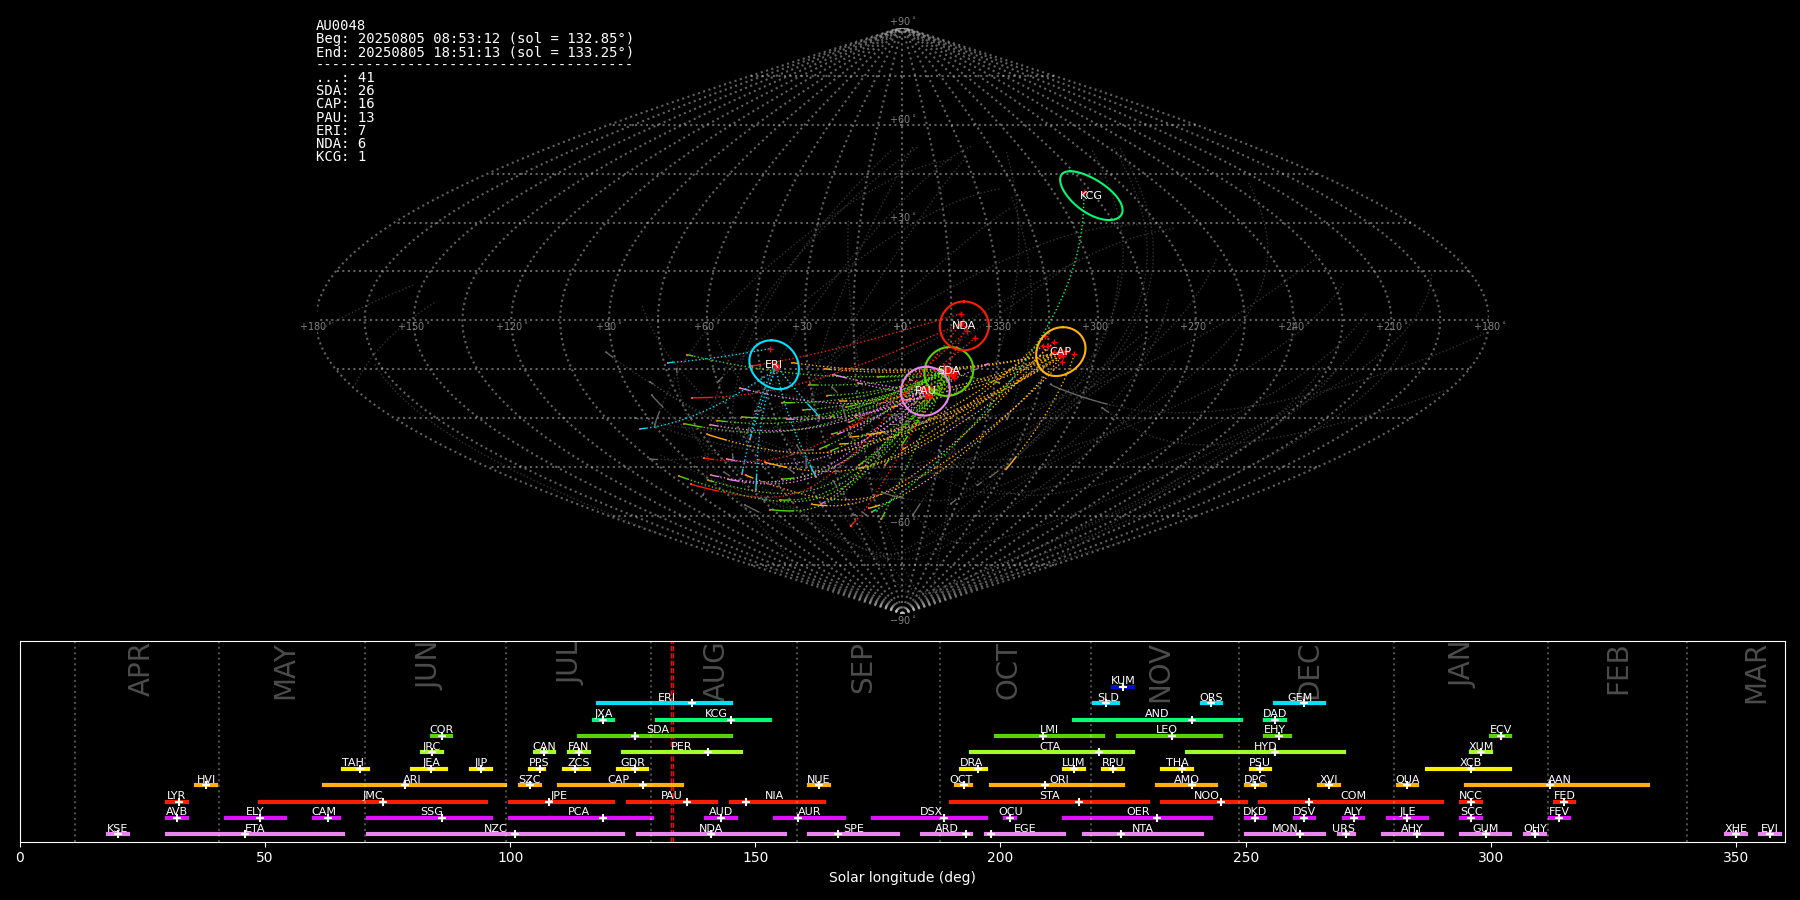
Task: Select the red NIA bar in the timeline
Action: pos(777,801)
